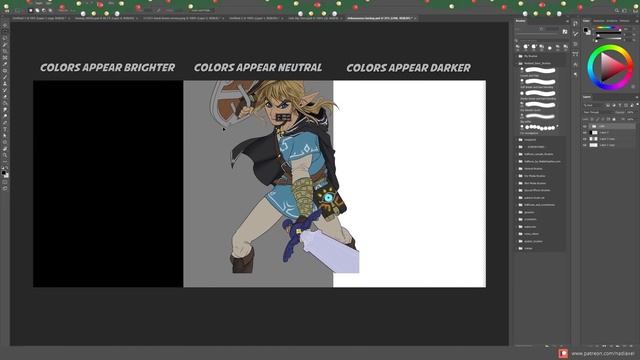Filter layers by pixel layers icon

[608, 105]
